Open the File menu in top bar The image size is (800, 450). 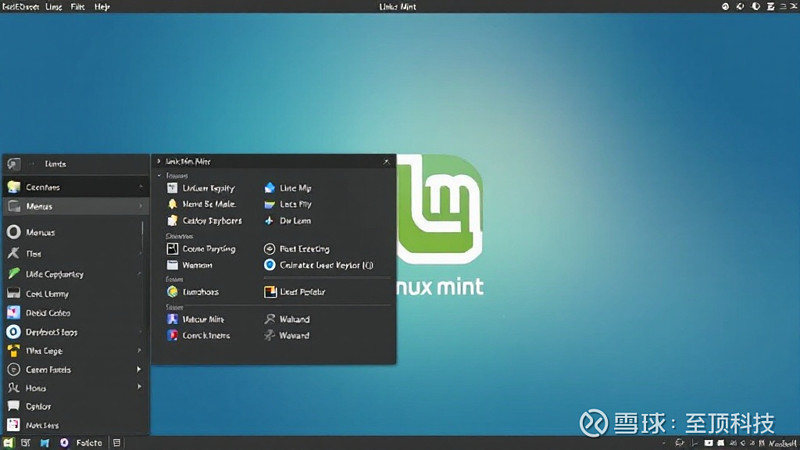click(x=77, y=6)
